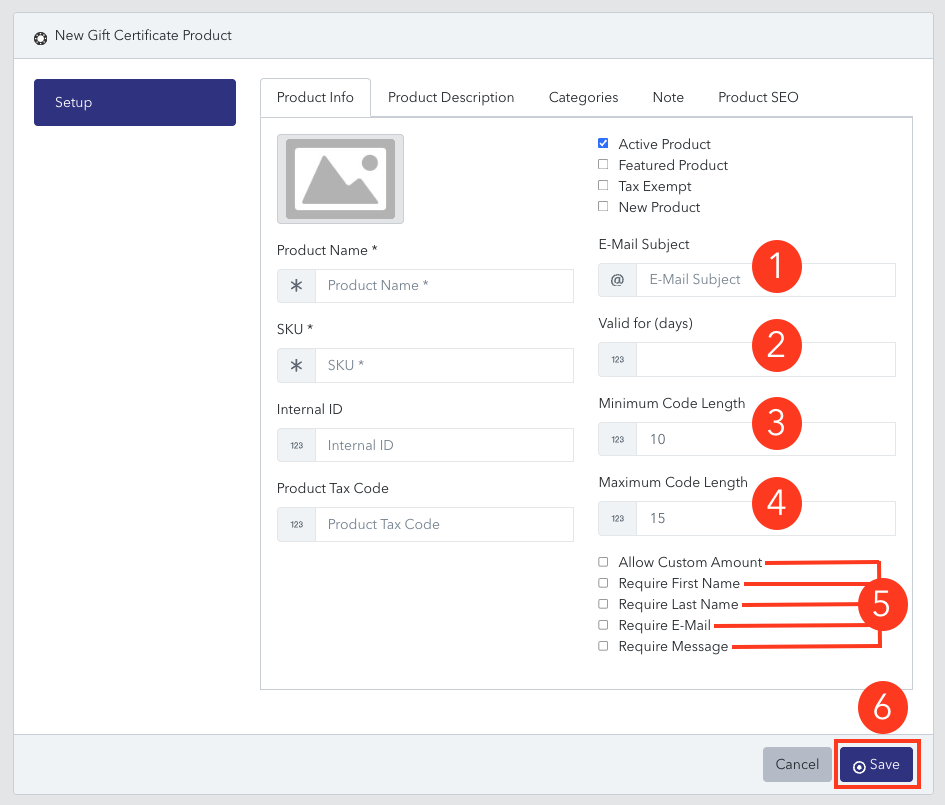Click the 123 icon beside Internal ID

point(297,445)
